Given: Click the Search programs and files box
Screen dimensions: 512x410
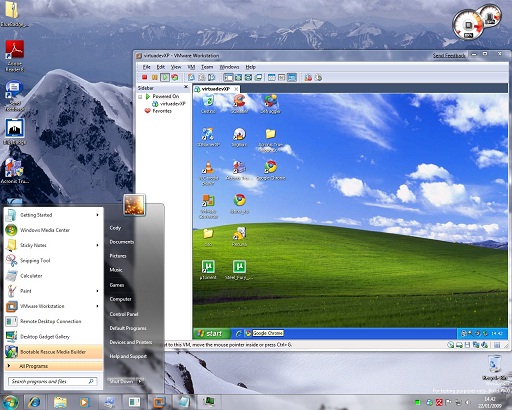Looking at the screenshot, I should (52, 381).
